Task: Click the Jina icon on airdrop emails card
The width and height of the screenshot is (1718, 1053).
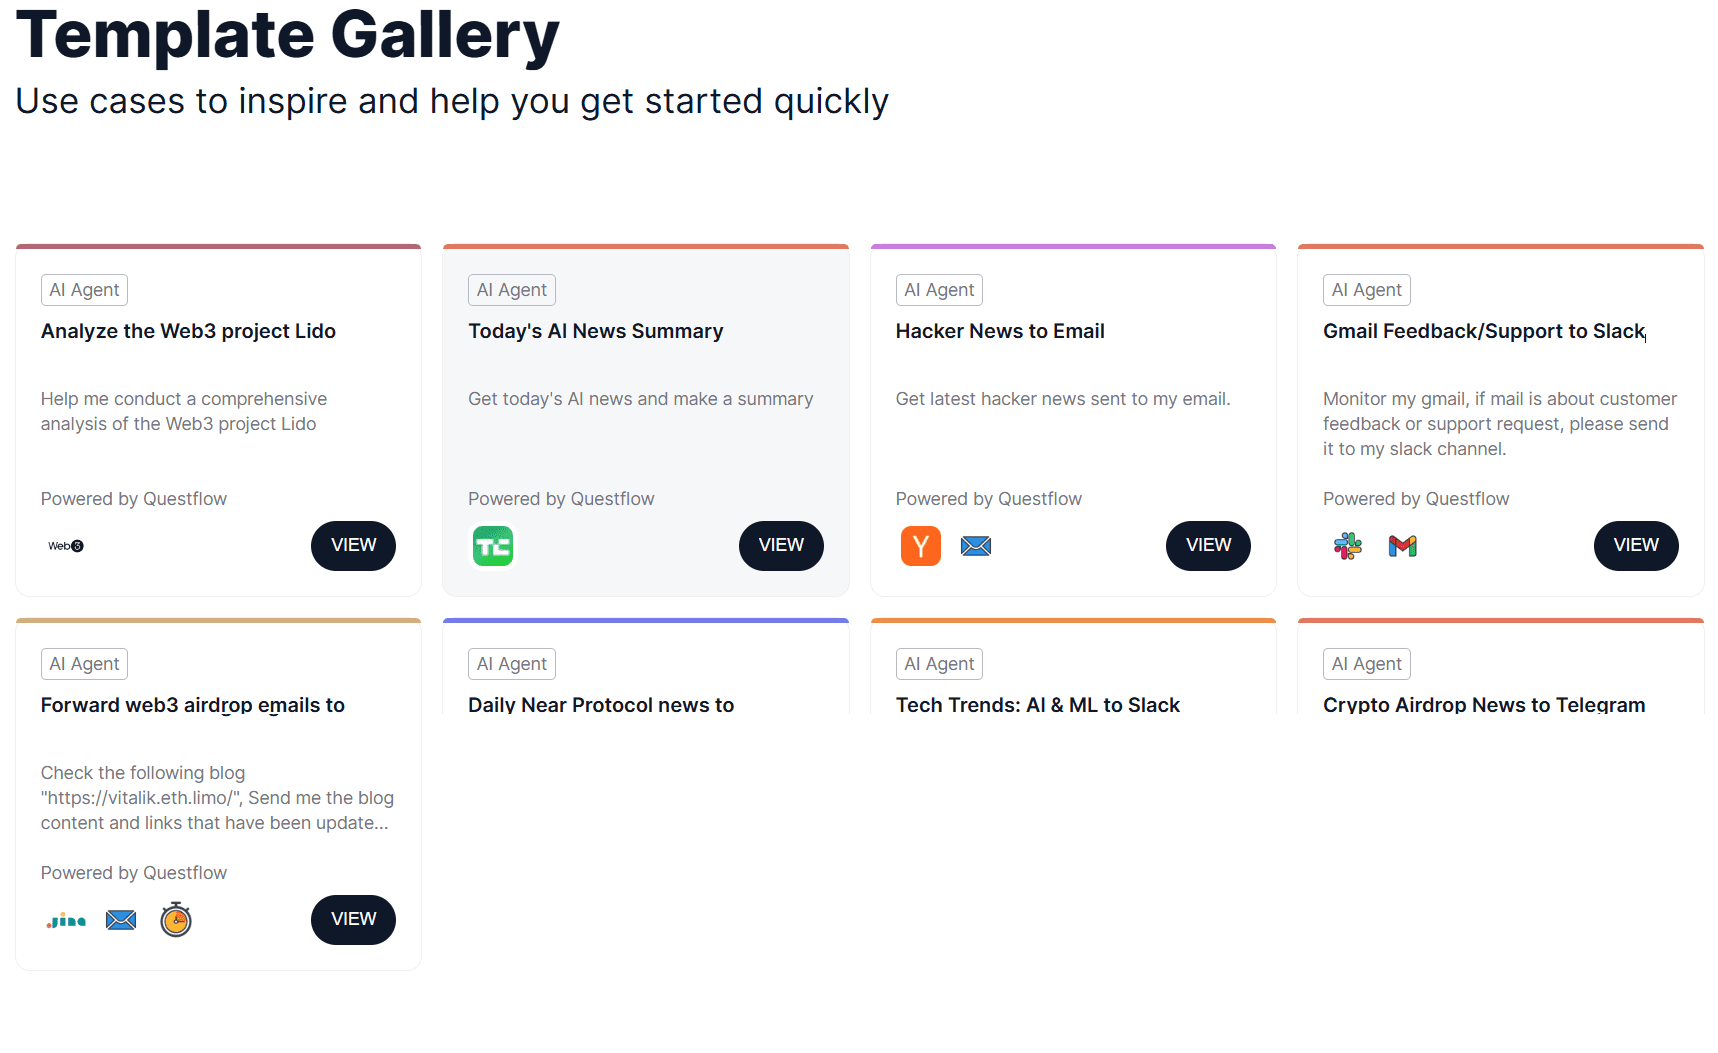Action: [66, 920]
